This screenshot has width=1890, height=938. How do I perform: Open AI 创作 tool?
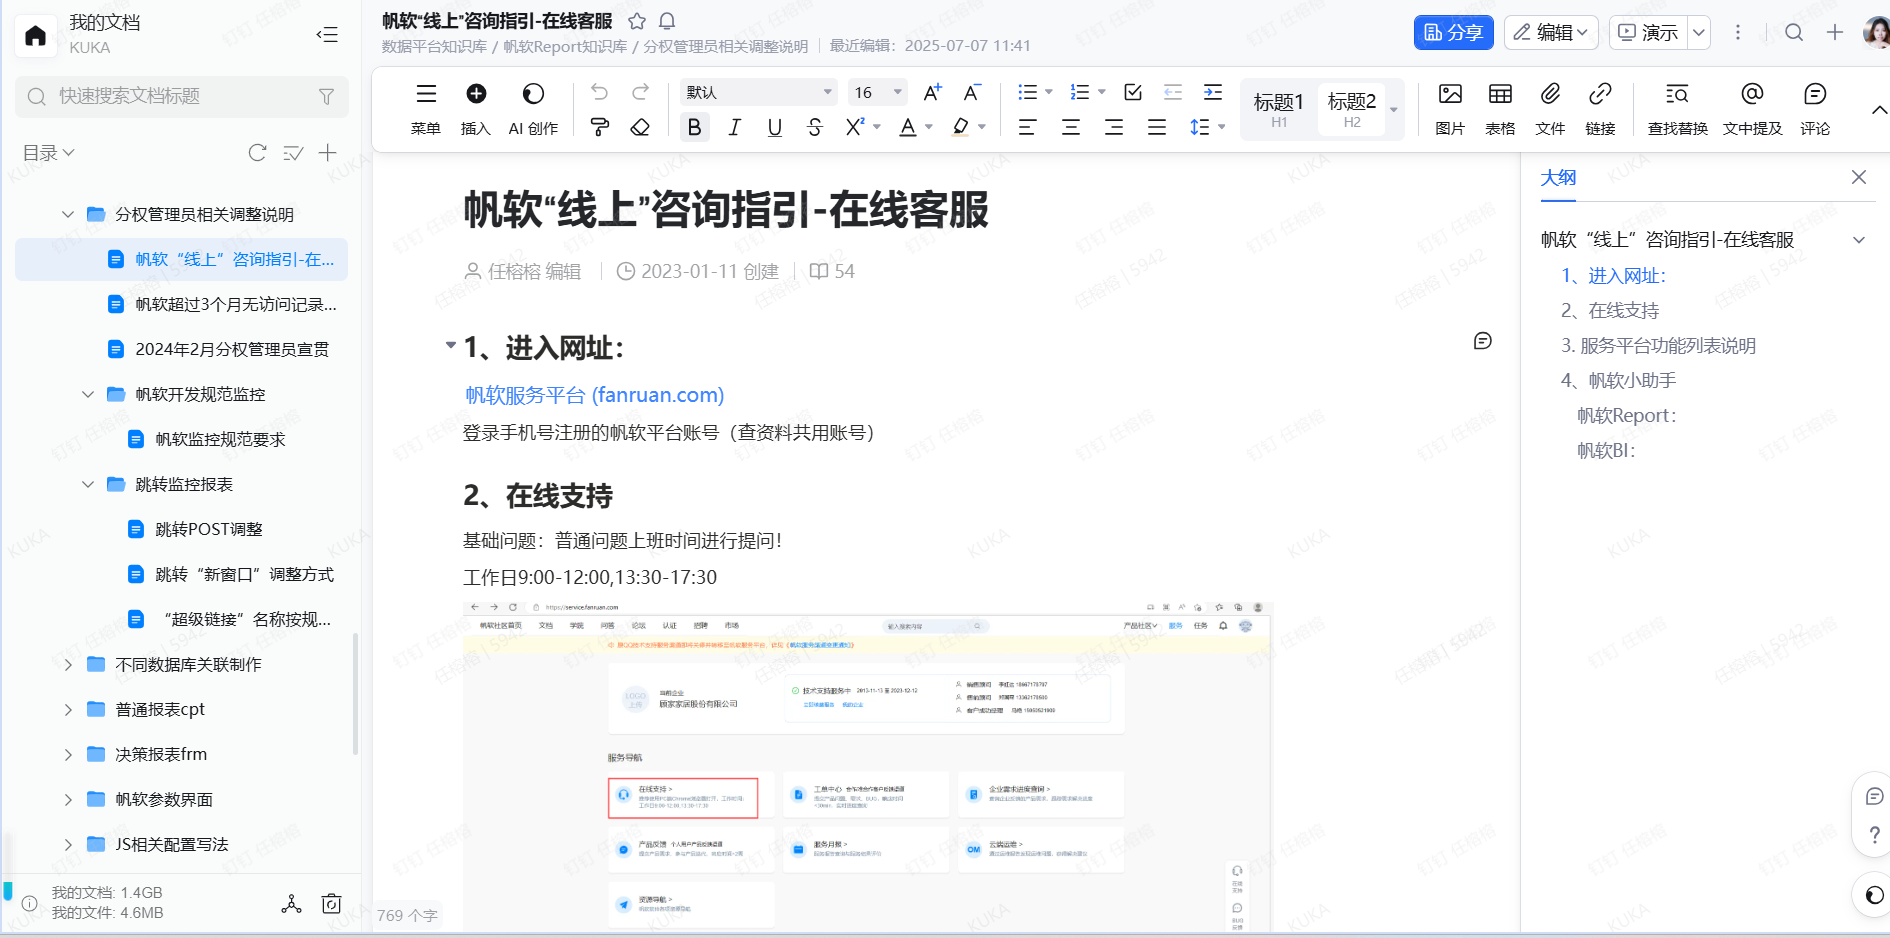(533, 108)
